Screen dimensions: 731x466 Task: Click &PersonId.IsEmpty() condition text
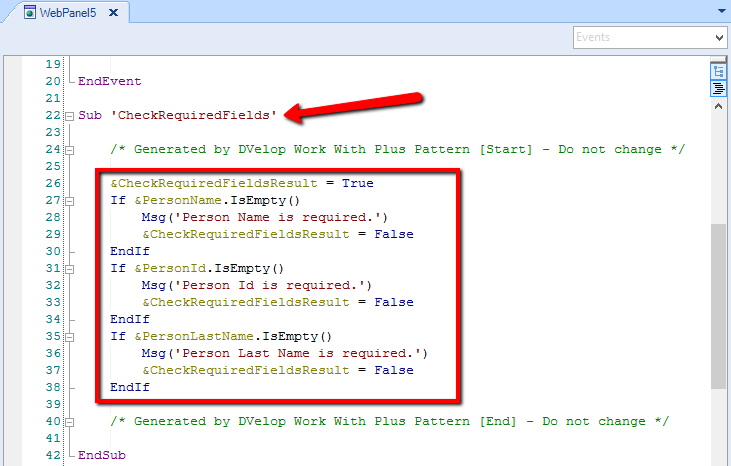coord(209,268)
